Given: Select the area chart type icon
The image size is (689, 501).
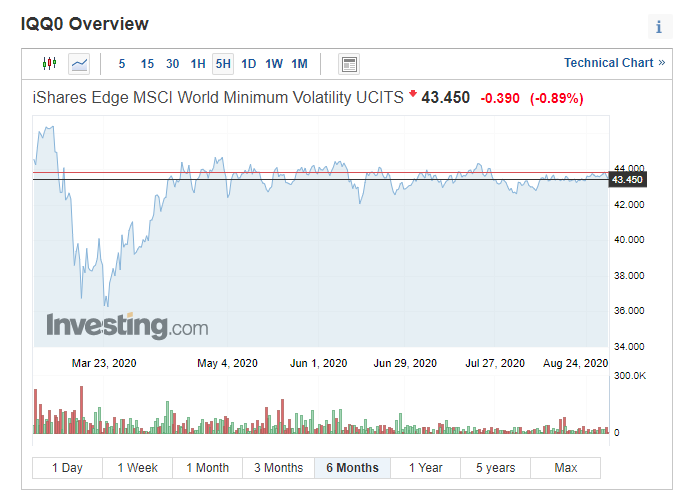Looking at the screenshot, I should [79, 64].
